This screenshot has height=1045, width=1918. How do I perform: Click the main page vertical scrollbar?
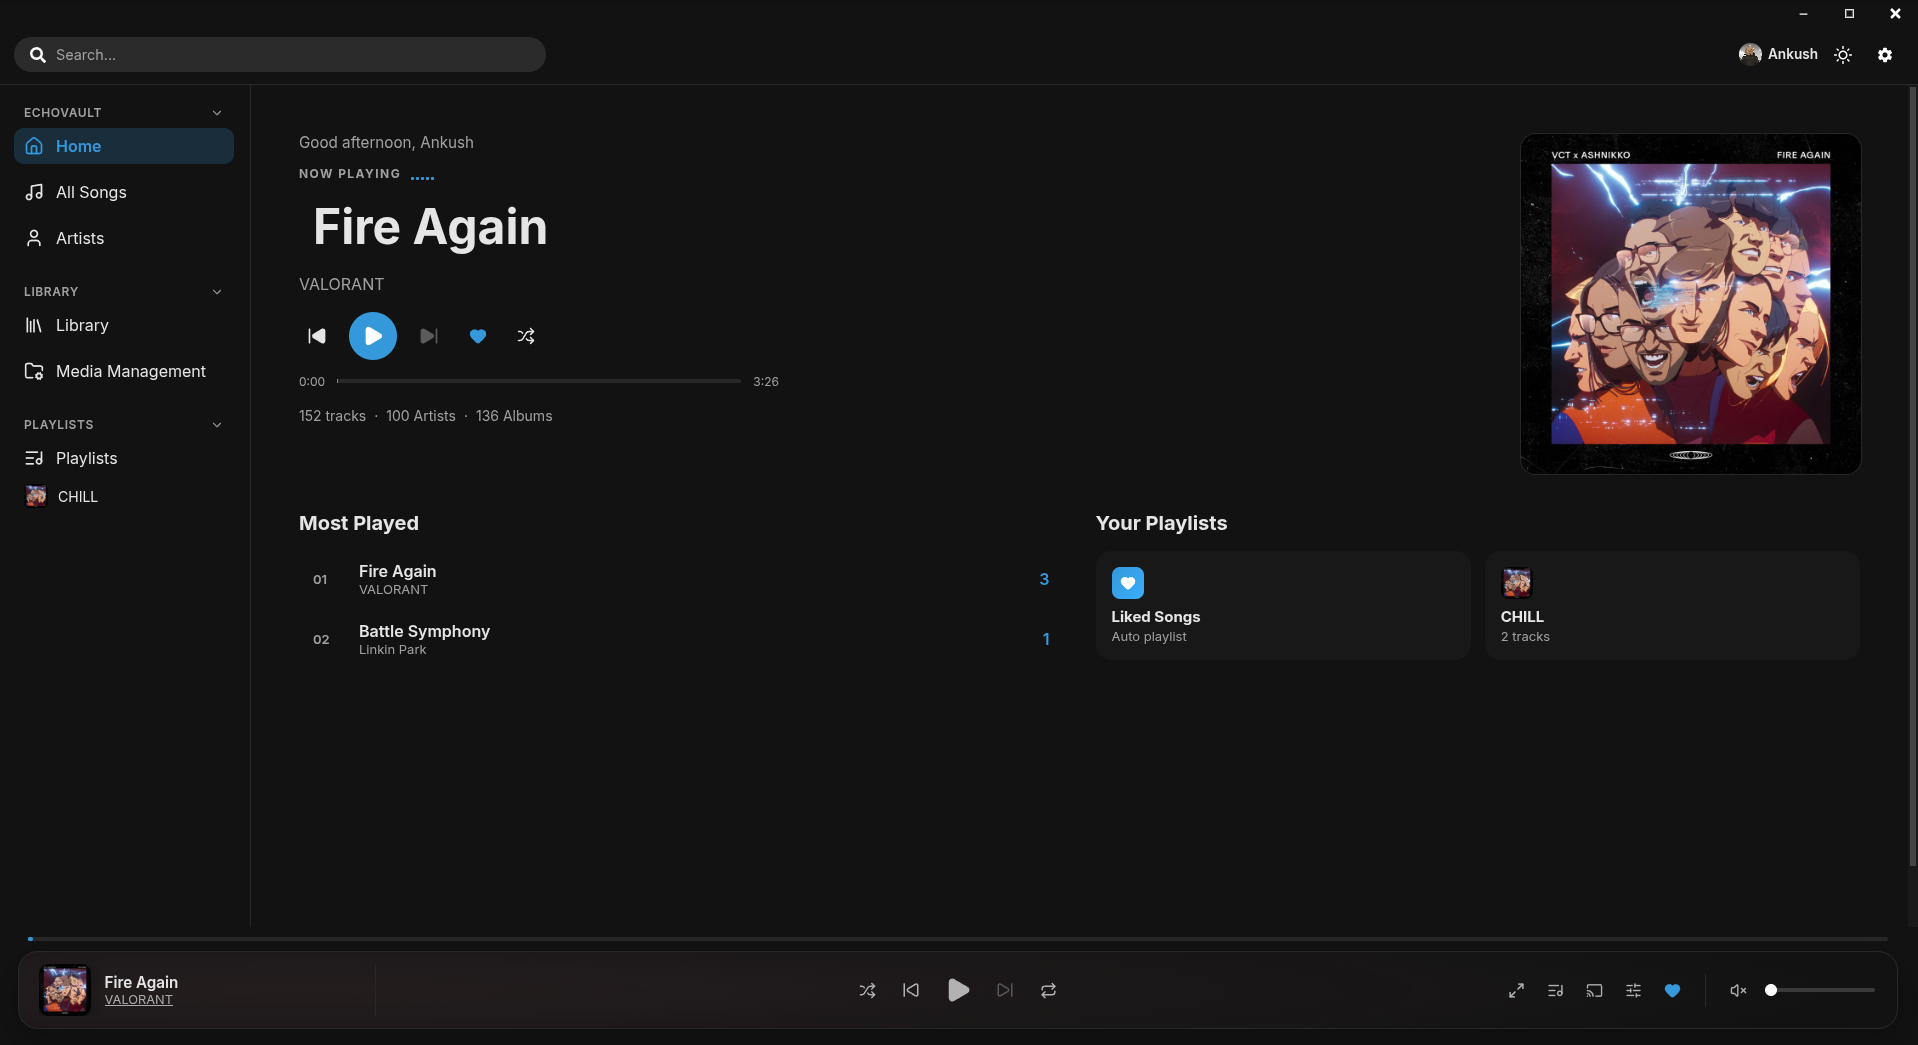click(x=1913, y=477)
